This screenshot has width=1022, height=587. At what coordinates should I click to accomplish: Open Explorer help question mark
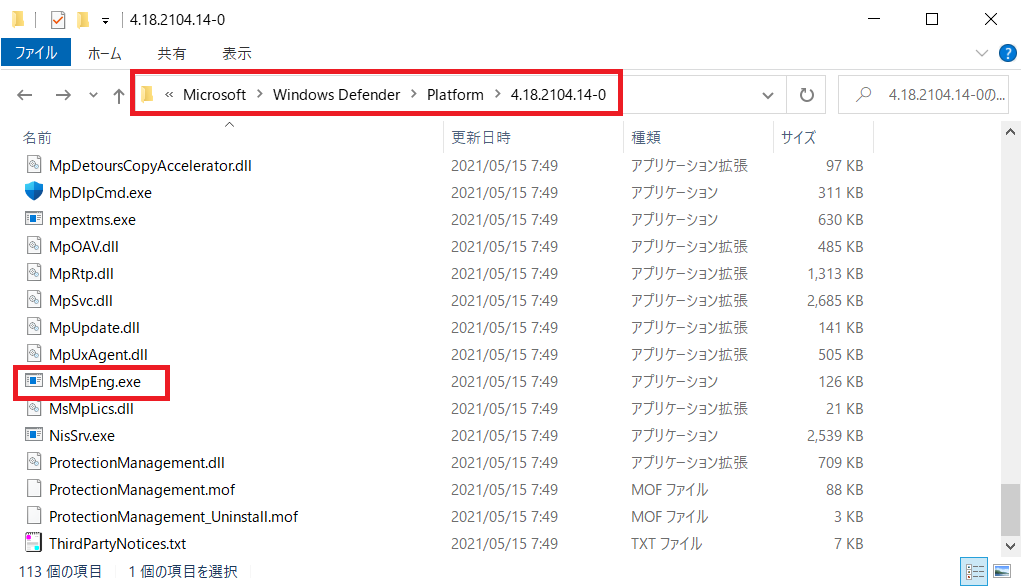pyautogui.click(x=1008, y=53)
